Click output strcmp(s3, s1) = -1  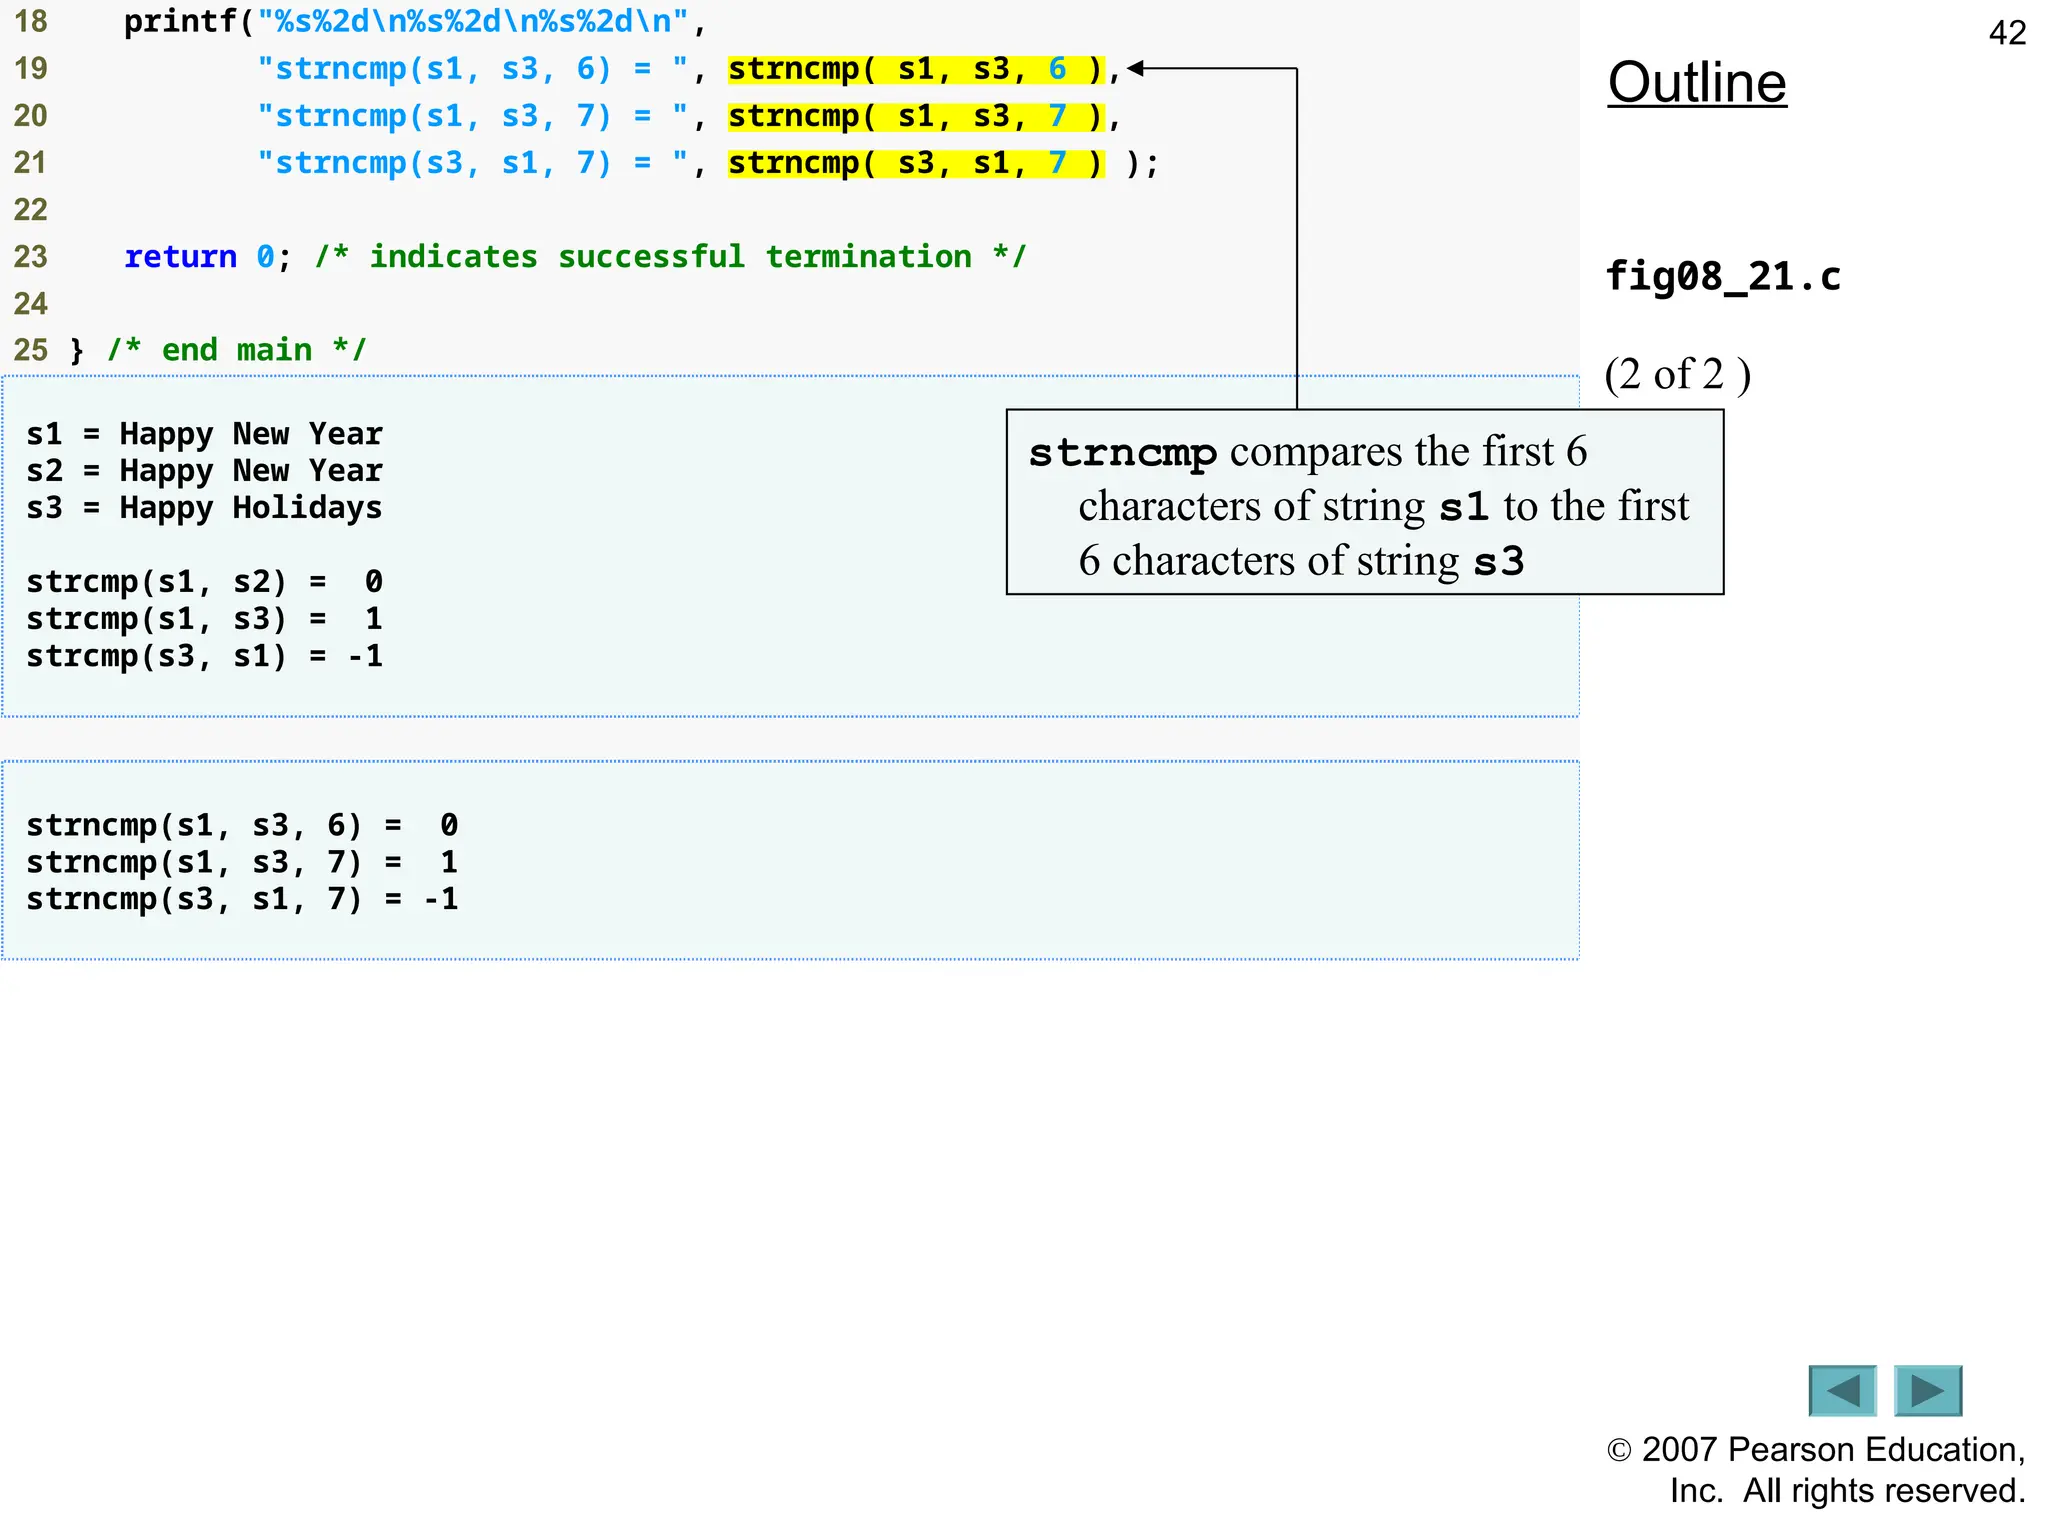pyautogui.click(x=204, y=656)
